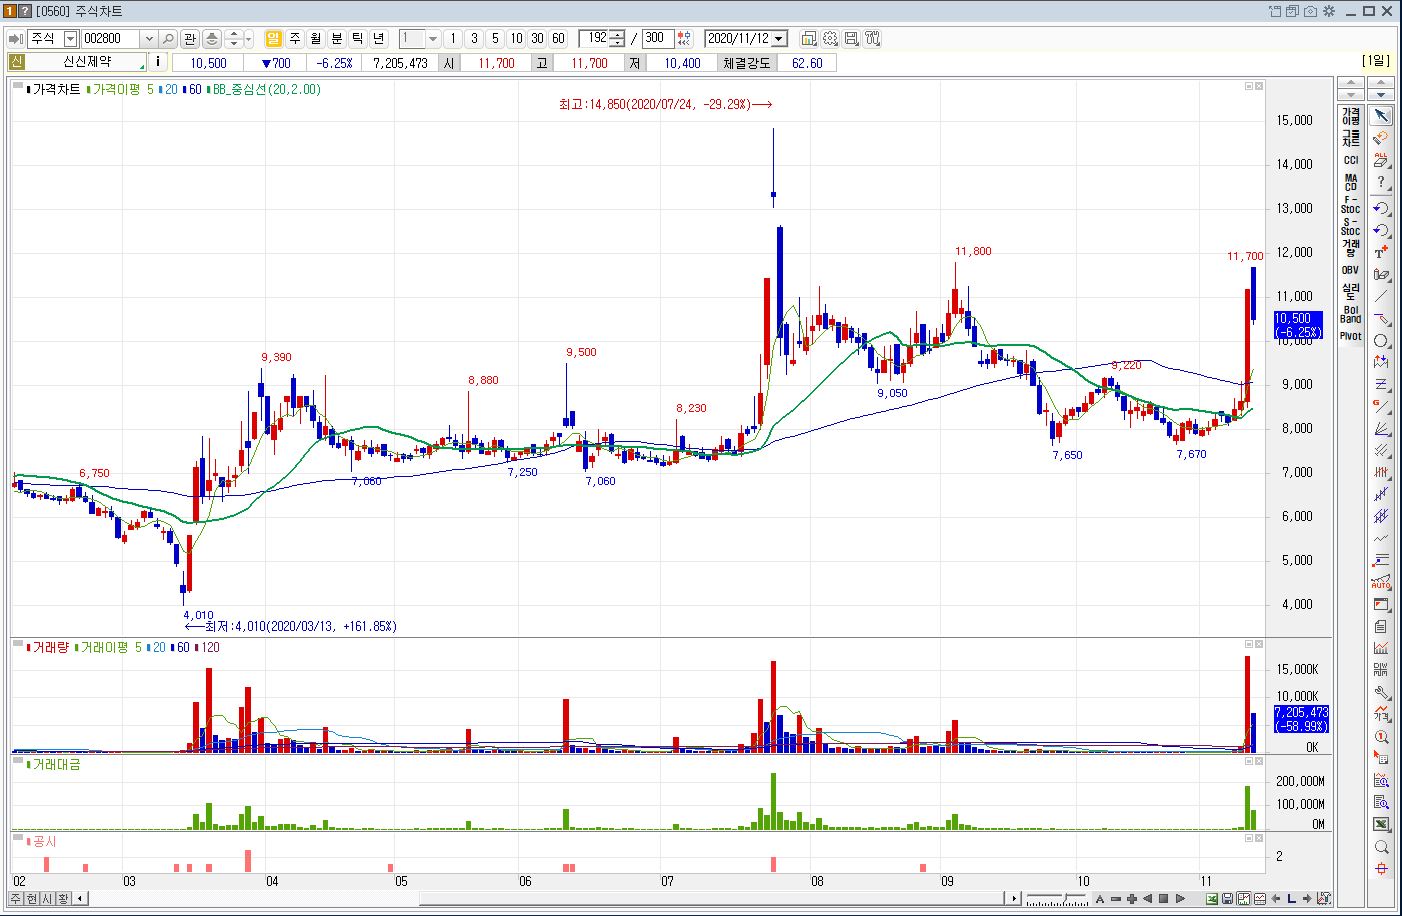Screen dimensions: 1402x916
Task: Select 그물차트 indicator tab
Action: click(1351, 138)
